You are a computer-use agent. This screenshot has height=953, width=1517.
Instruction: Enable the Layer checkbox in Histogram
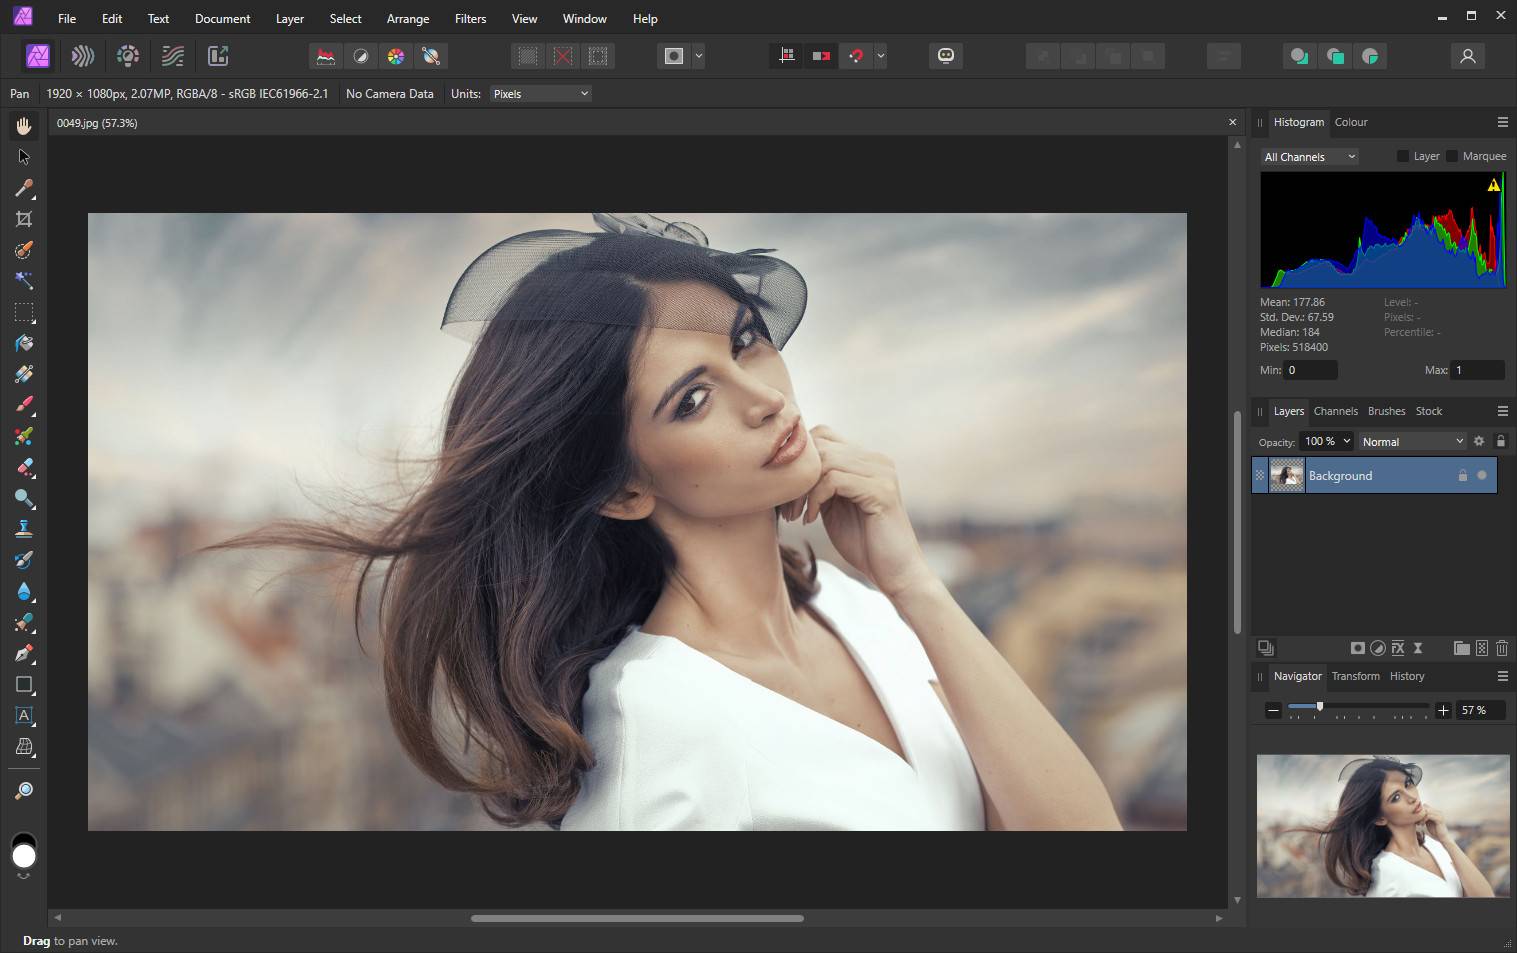pyautogui.click(x=1402, y=156)
